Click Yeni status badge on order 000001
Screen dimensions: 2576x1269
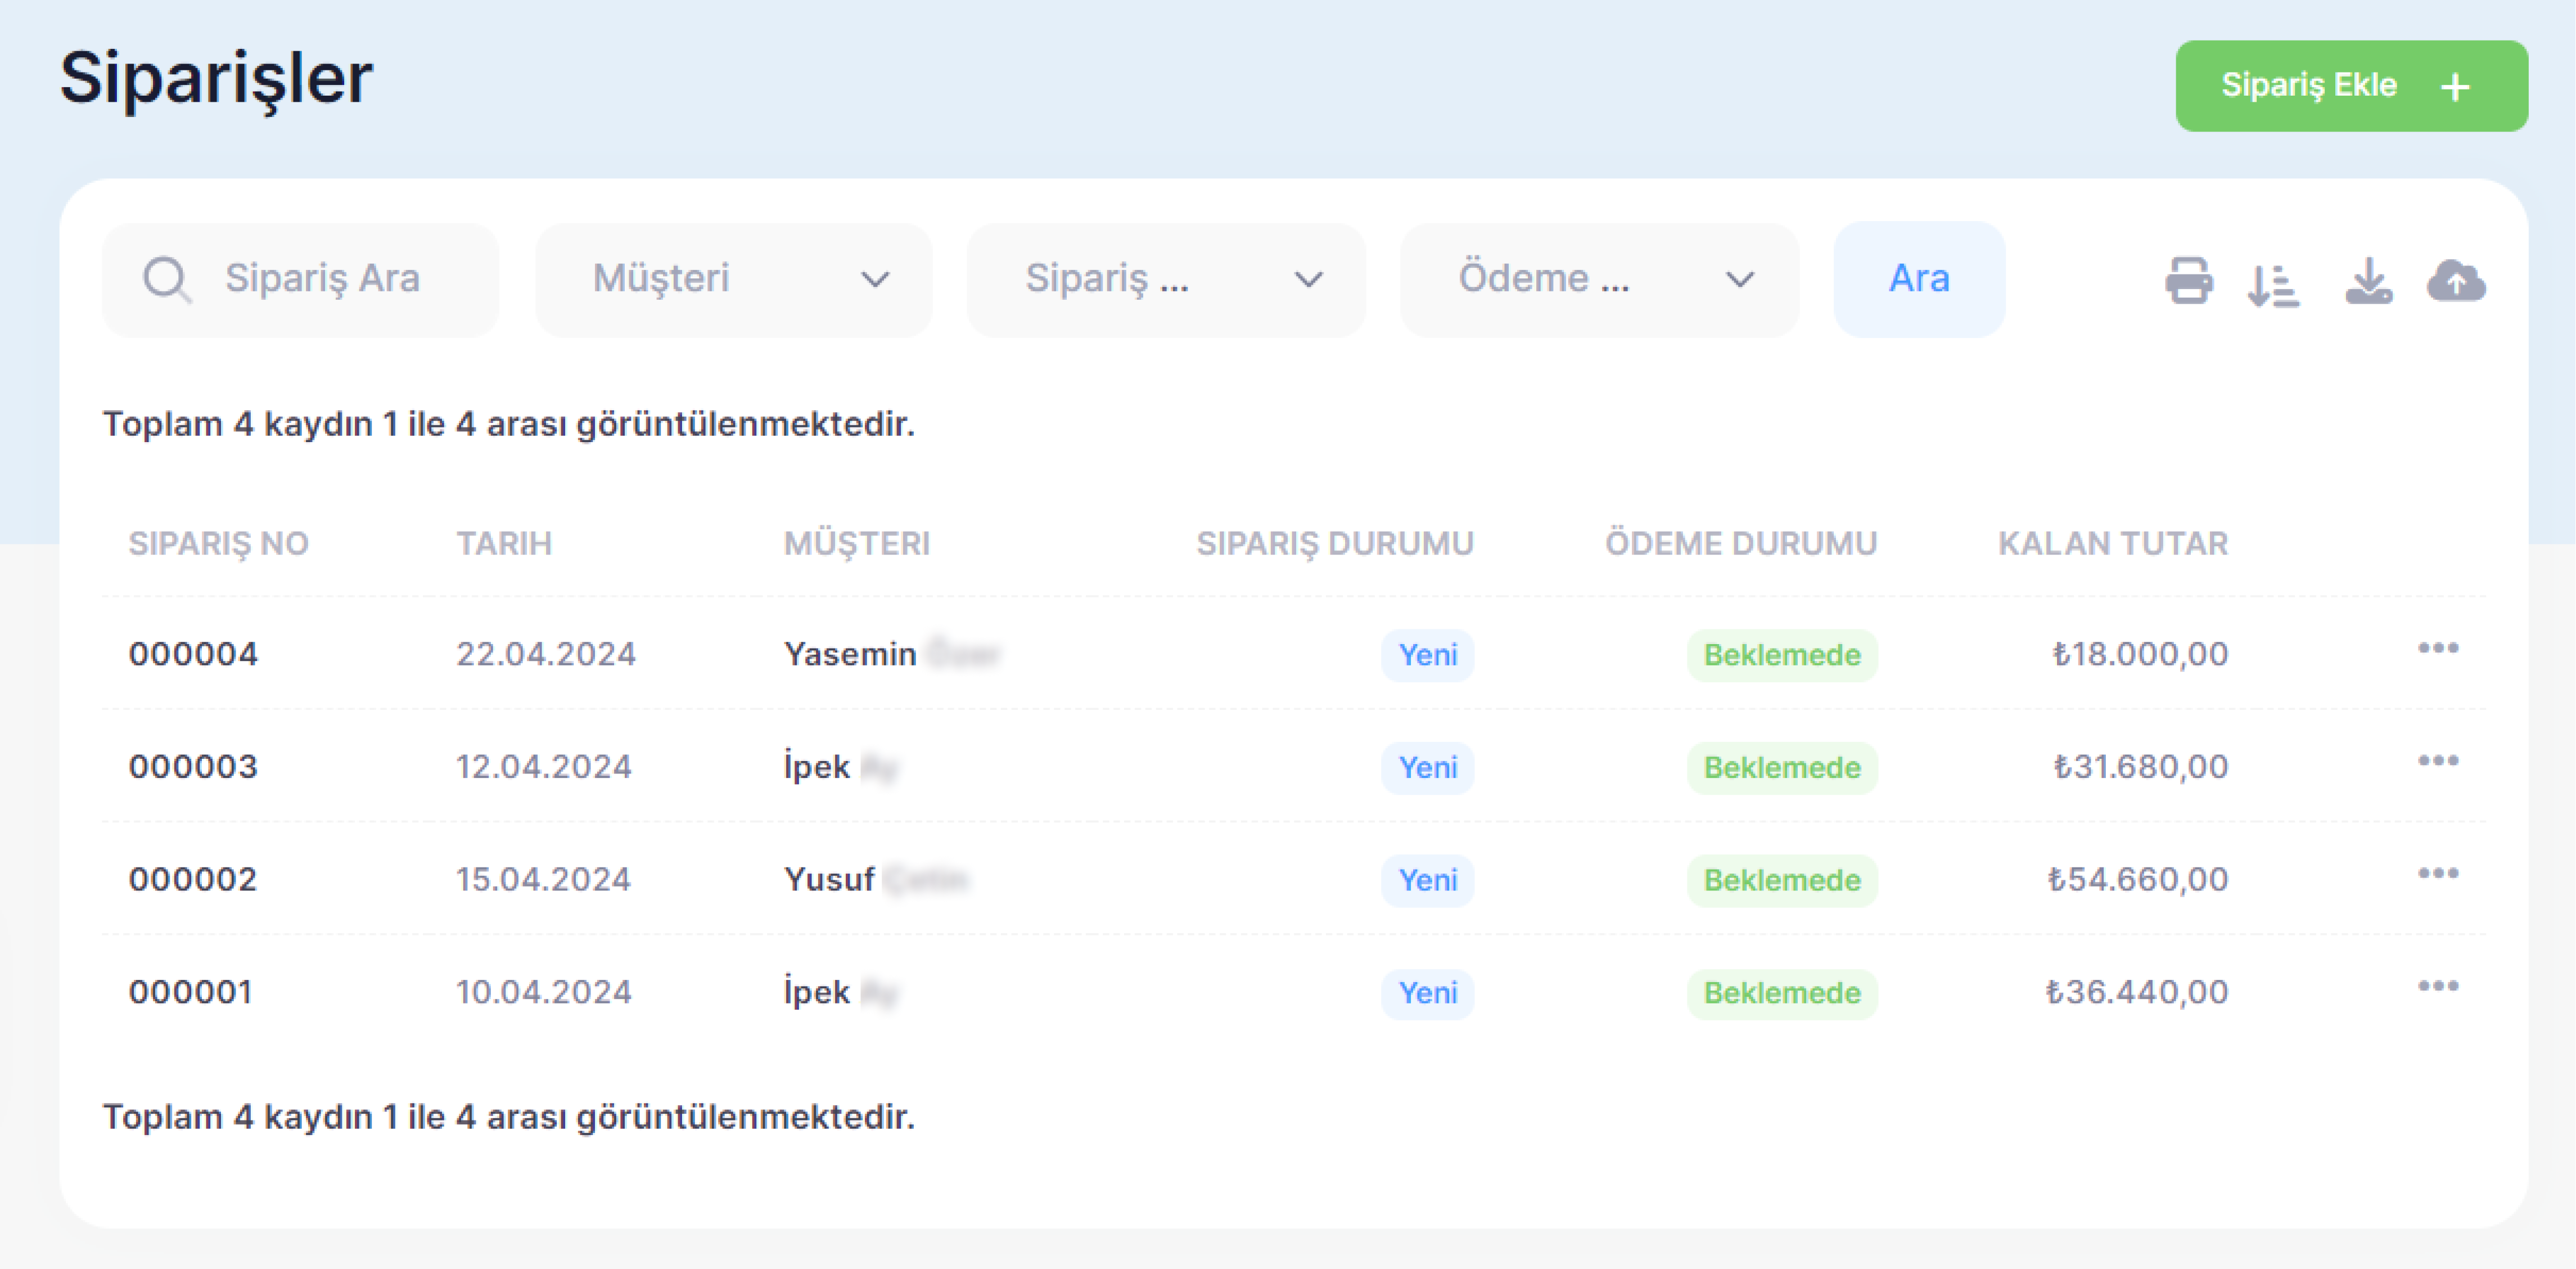point(1427,993)
